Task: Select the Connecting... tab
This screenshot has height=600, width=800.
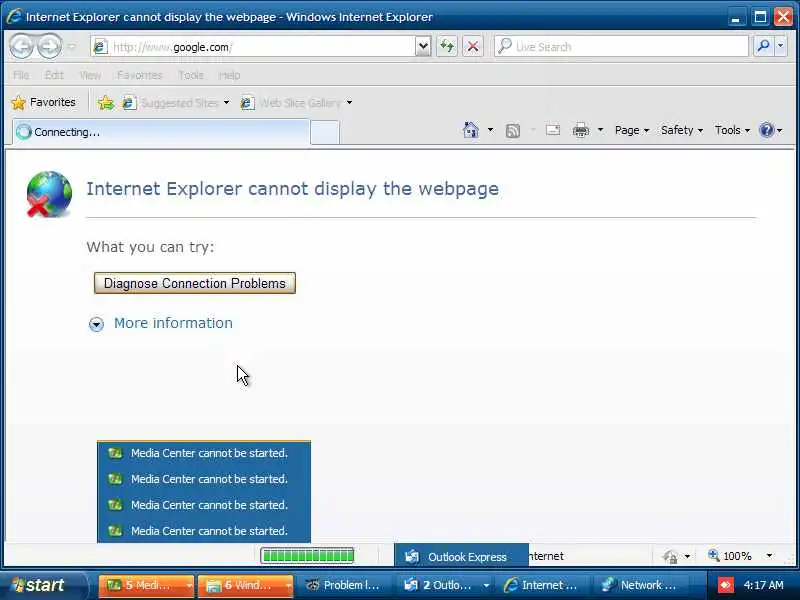Action: (161, 132)
